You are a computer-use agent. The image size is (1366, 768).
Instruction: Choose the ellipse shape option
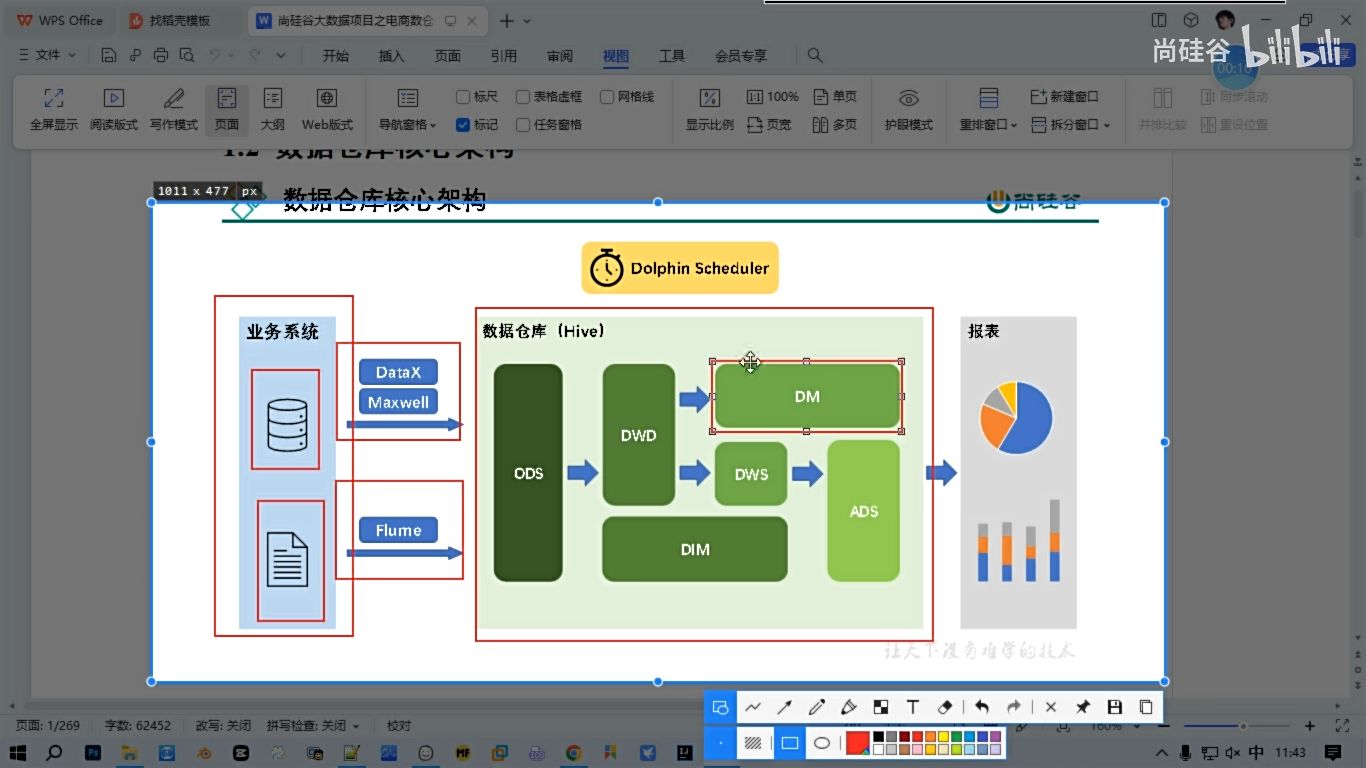click(x=822, y=743)
